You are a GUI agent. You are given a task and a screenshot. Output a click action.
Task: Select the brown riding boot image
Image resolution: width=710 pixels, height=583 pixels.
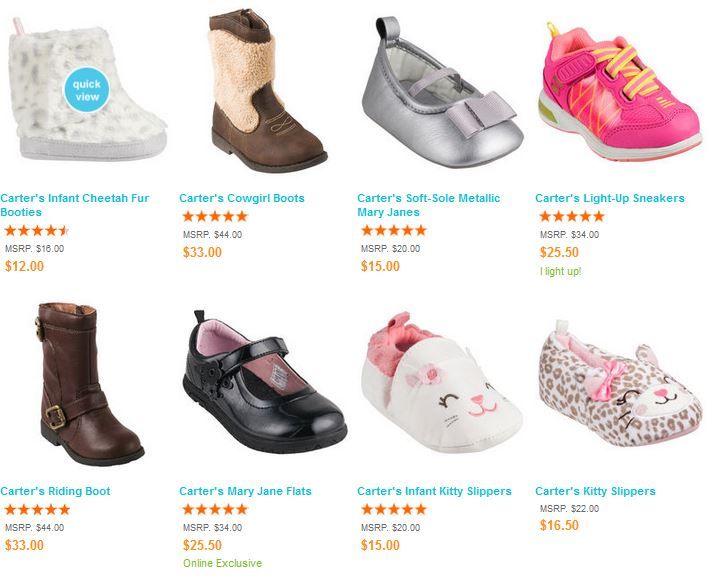click(90, 384)
